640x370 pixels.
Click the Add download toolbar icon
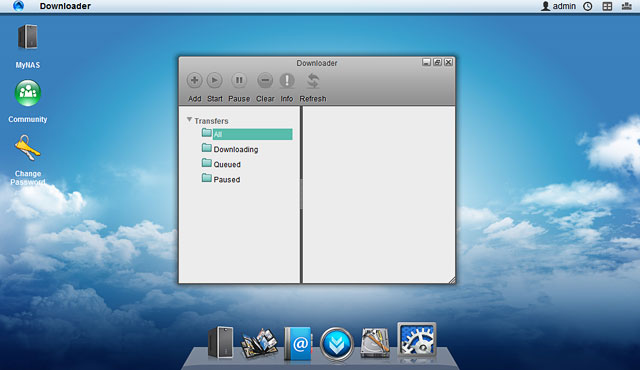tap(194, 80)
